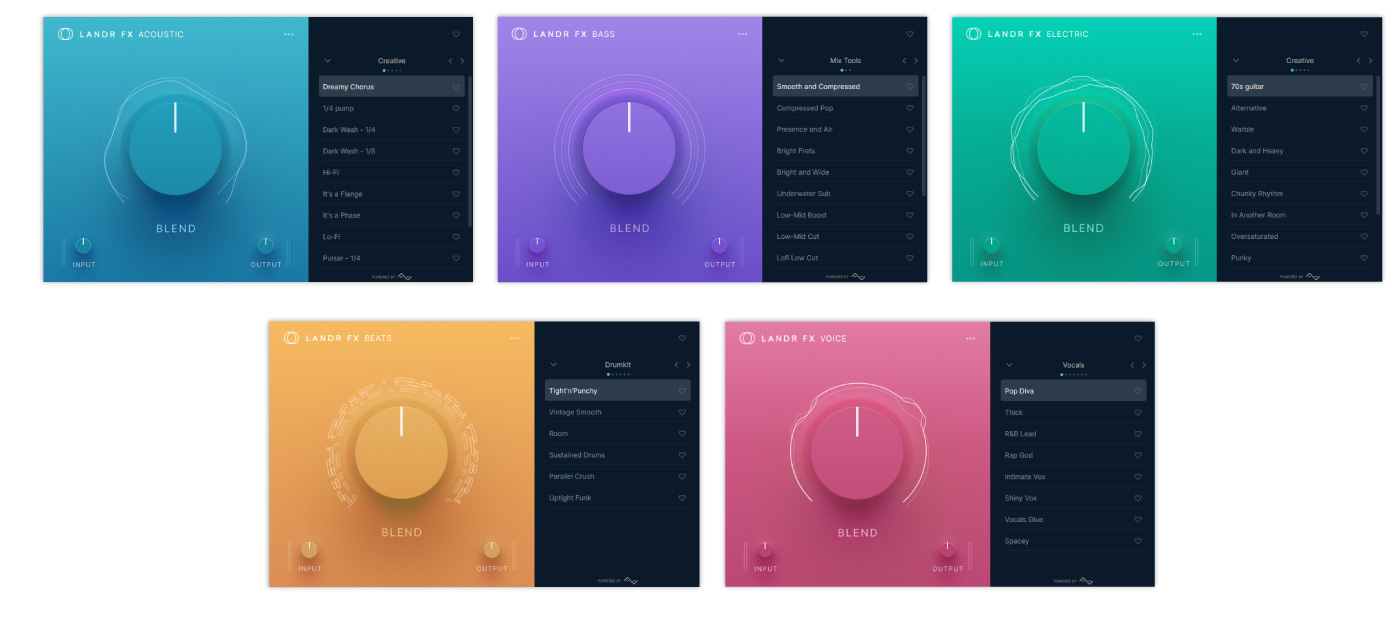Image resolution: width=1400 pixels, height=625 pixels.
Task: Favorite the Pop Diva preset
Action: click(x=1138, y=391)
